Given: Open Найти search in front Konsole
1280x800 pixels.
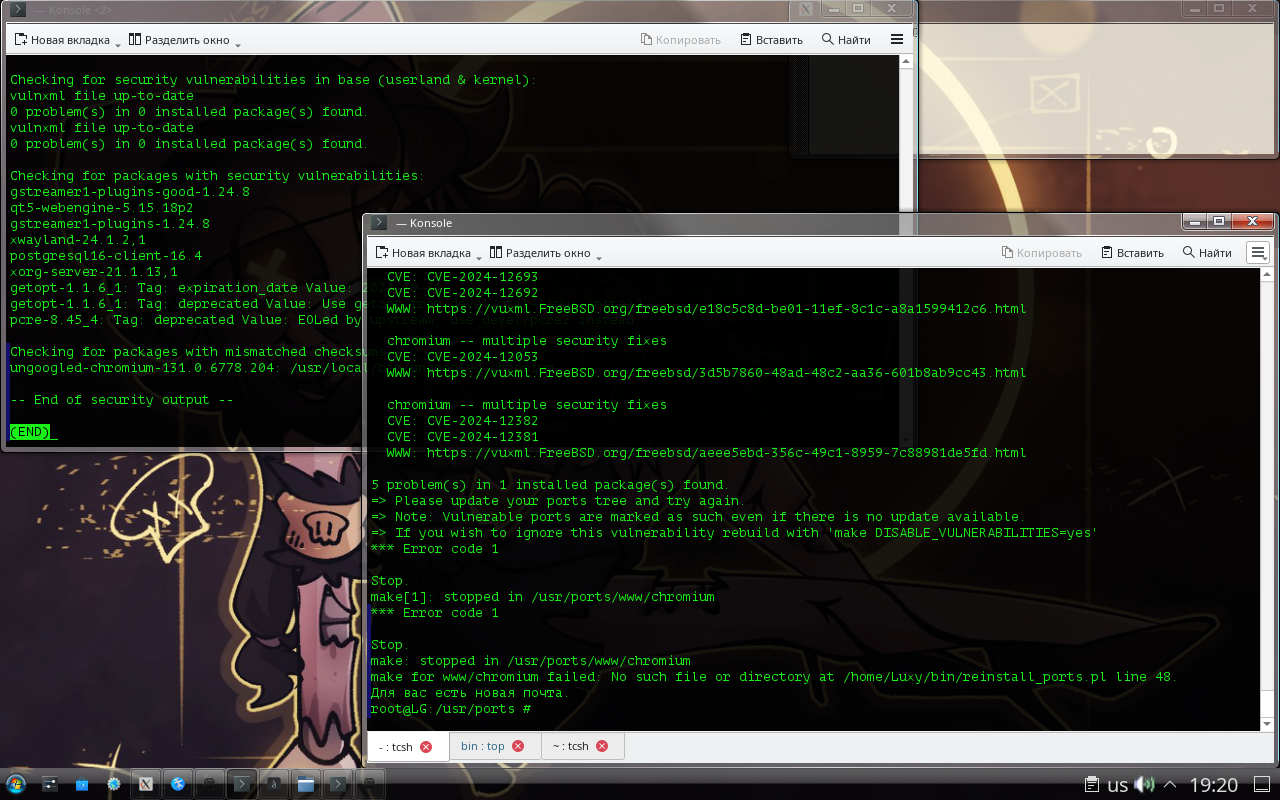Looking at the screenshot, I should pos(1207,252).
